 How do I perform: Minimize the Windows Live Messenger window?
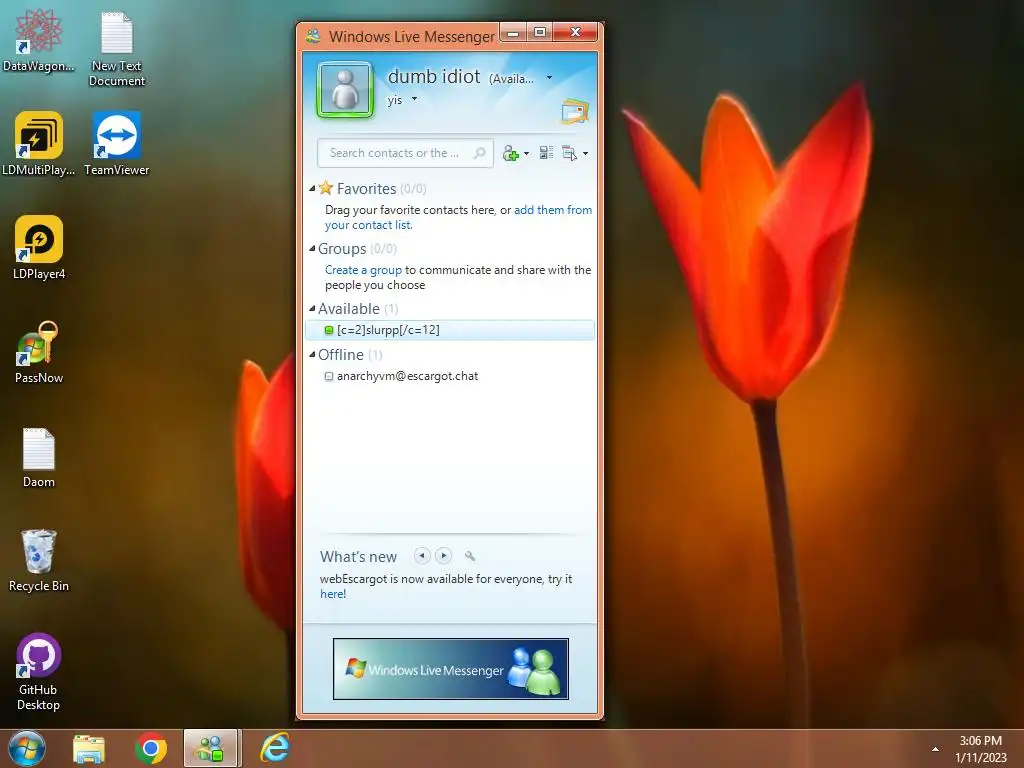point(513,33)
